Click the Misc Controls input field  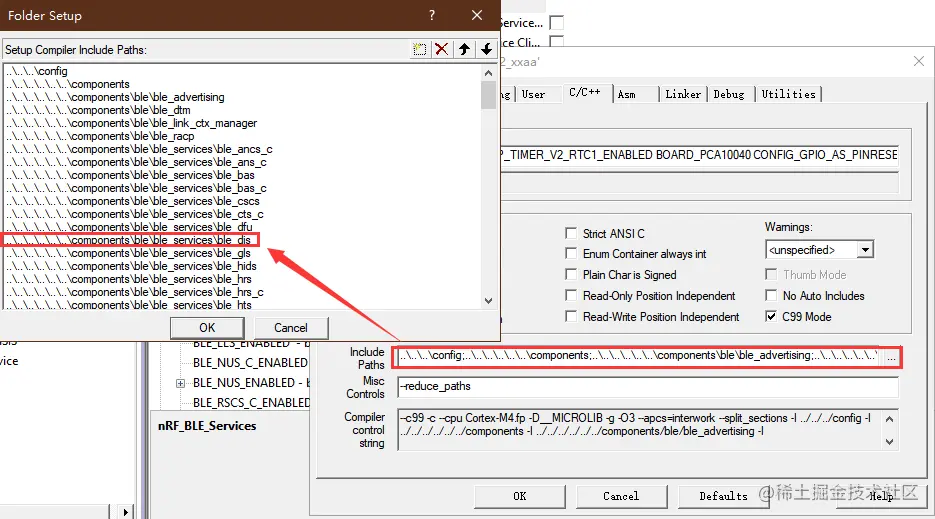[x=648, y=387]
